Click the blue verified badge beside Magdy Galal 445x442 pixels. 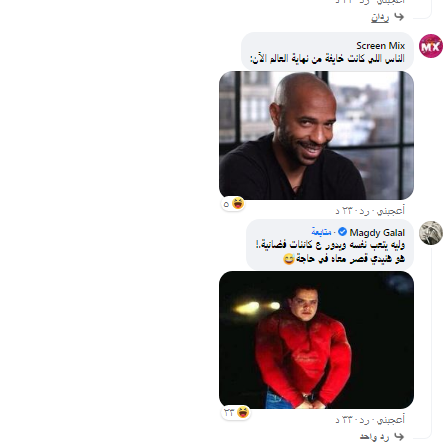[342, 232]
